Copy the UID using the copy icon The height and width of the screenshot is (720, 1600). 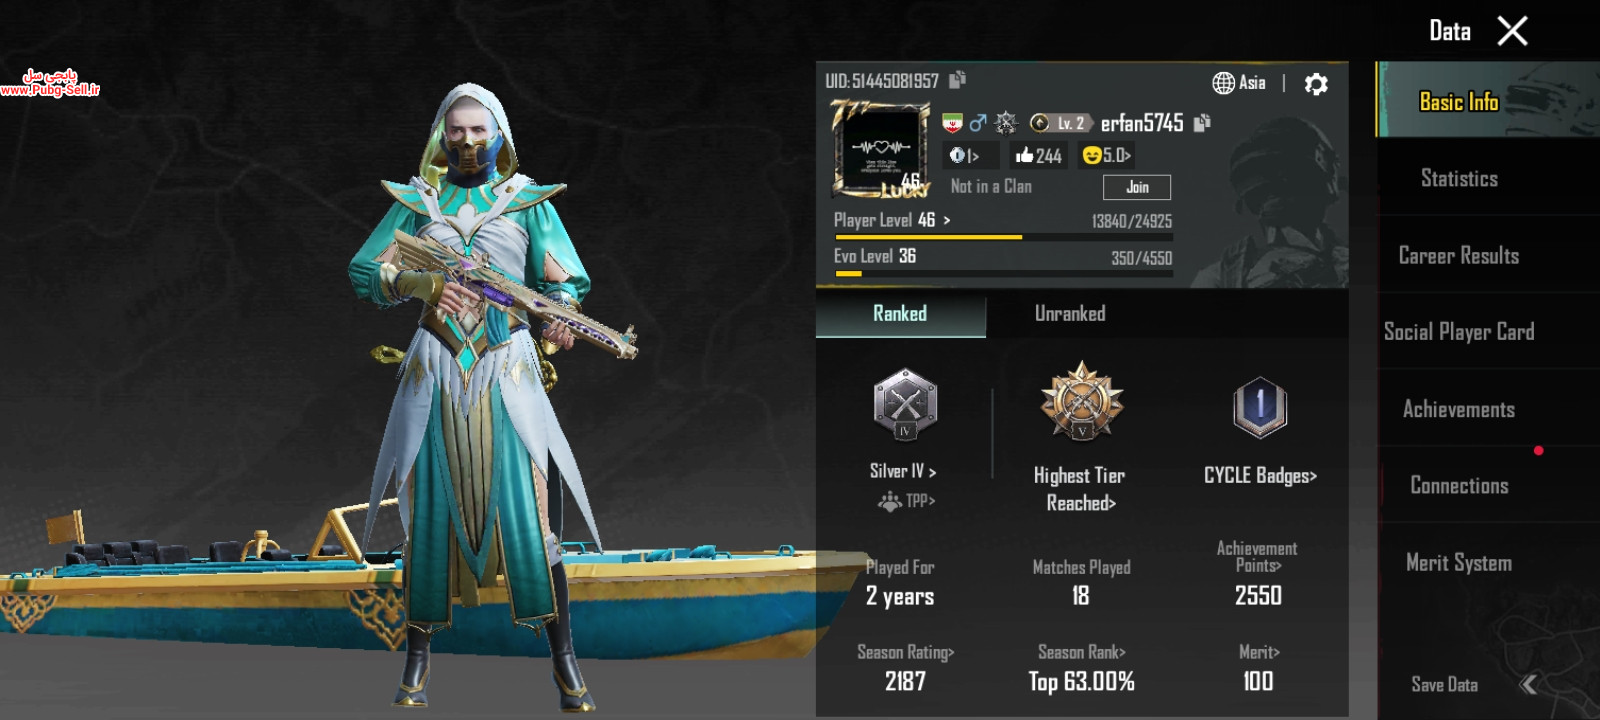tap(957, 79)
